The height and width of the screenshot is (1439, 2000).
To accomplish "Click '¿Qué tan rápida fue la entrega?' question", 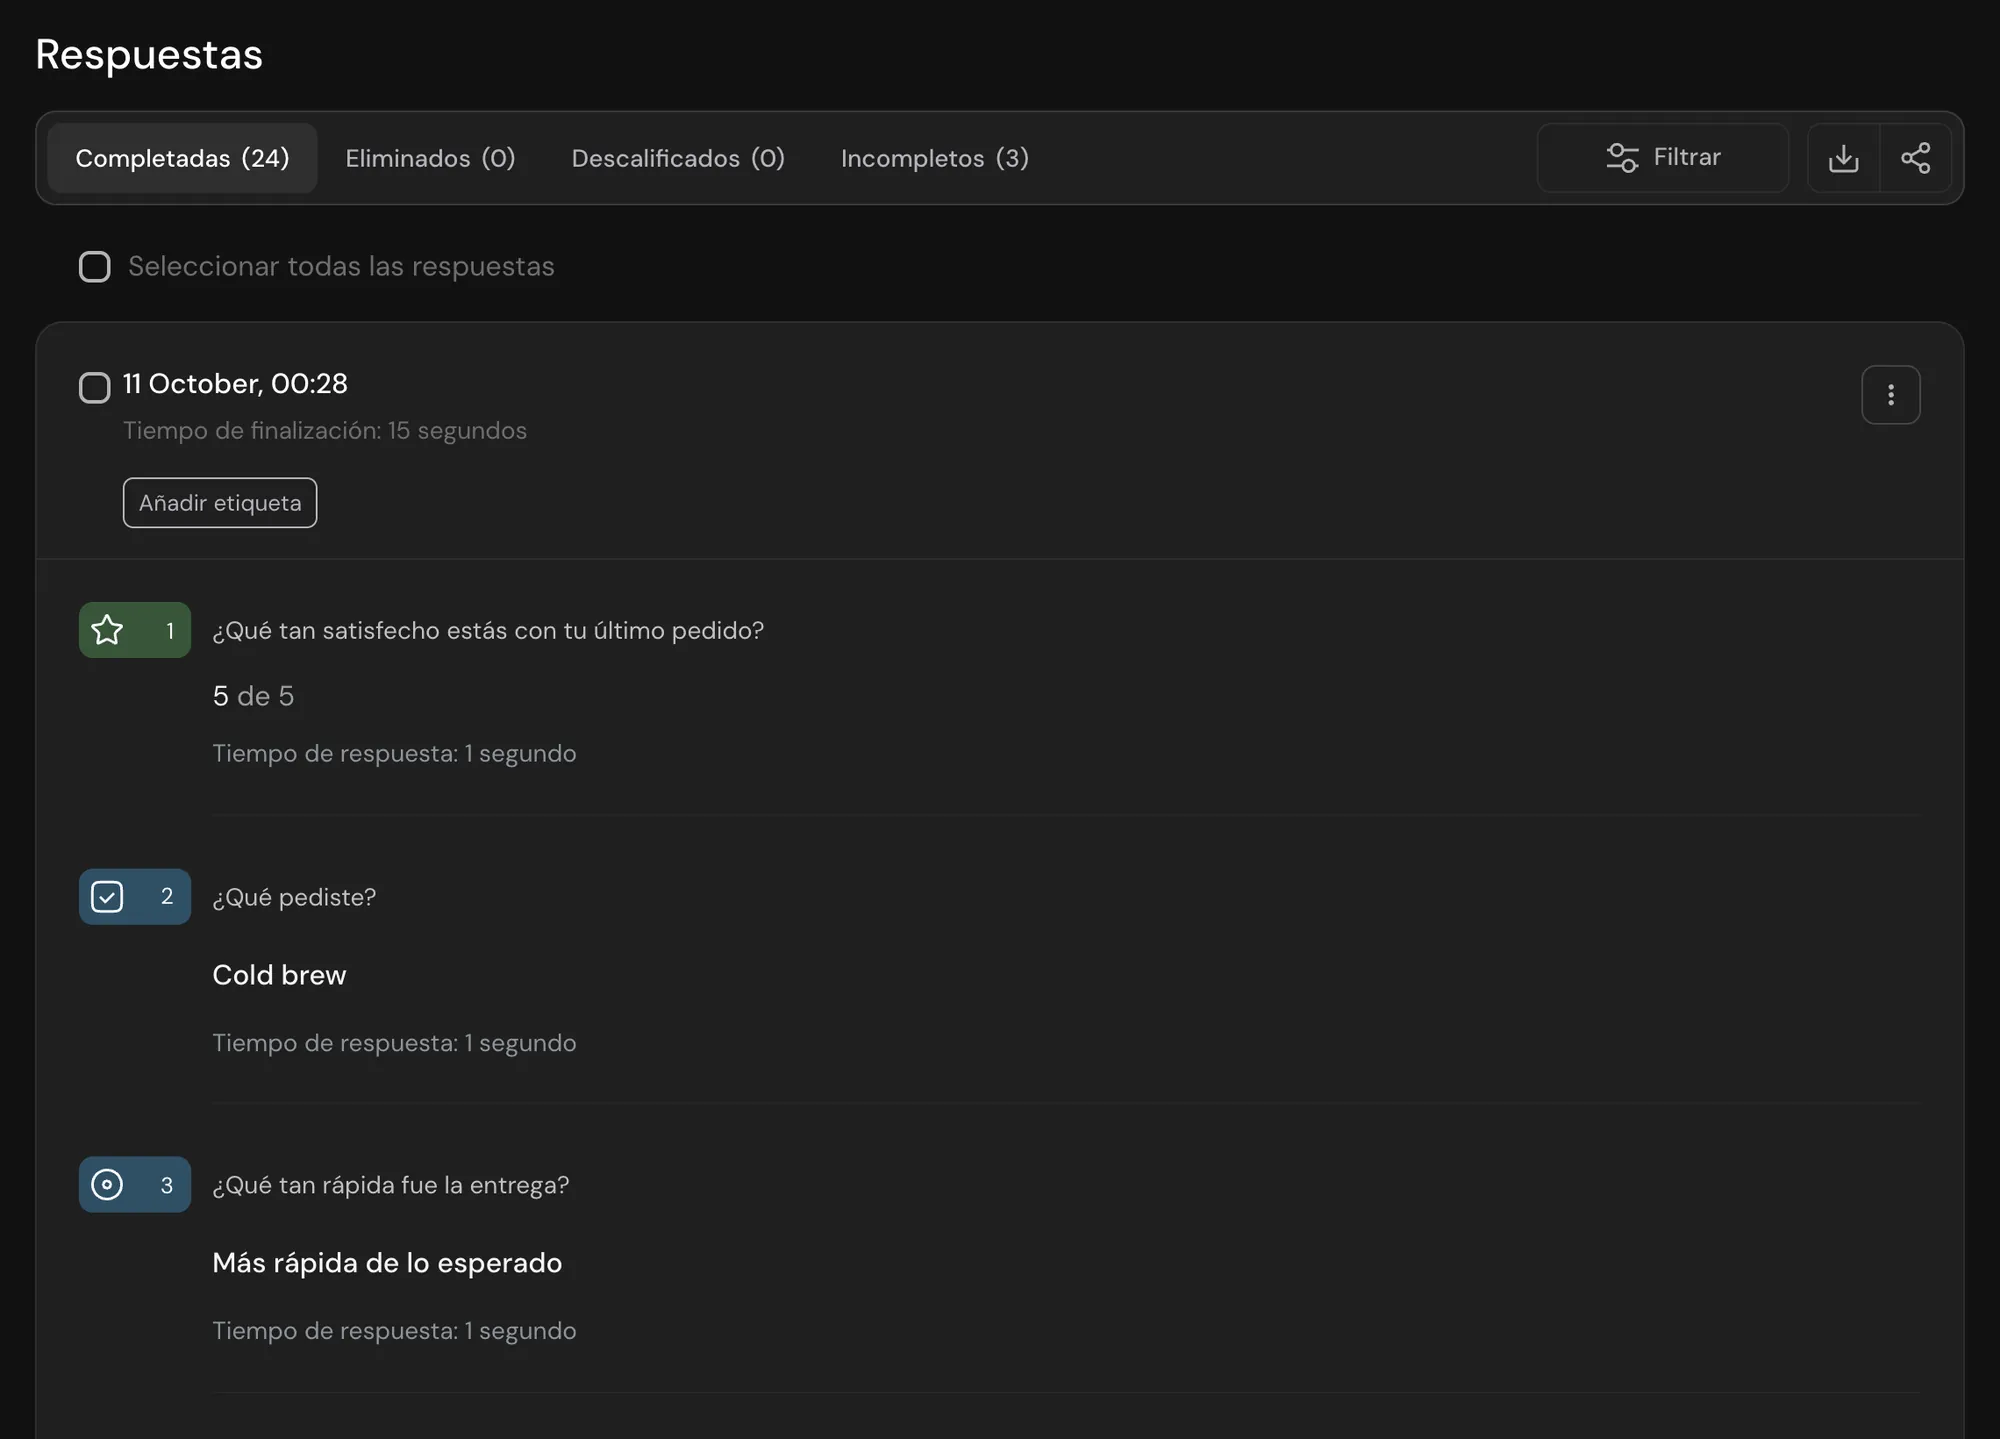I will pyautogui.click(x=391, y=1186).
